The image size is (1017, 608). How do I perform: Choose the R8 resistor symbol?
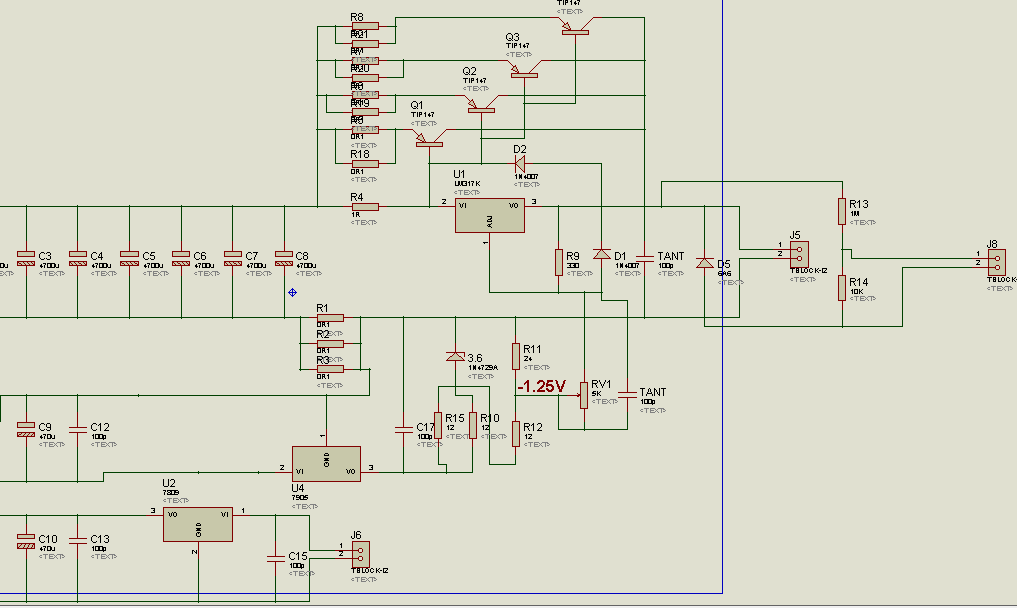pyautogui.click(x=365, y=27)
